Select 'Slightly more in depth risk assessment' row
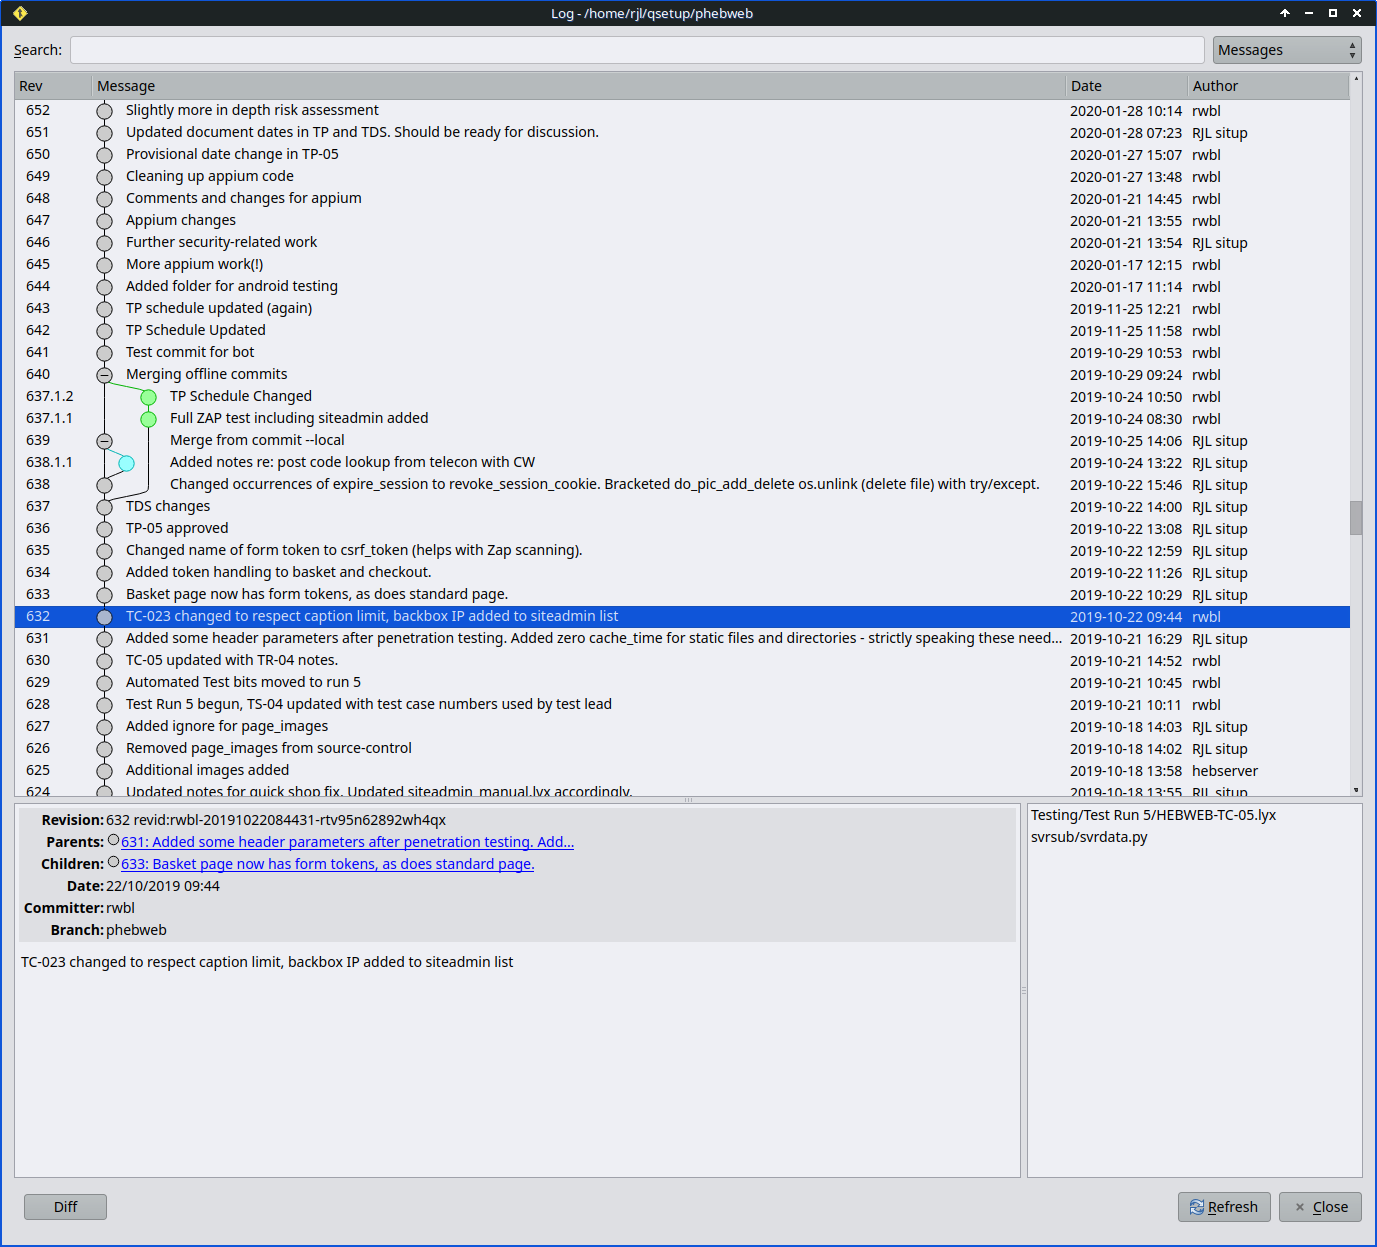 682,110
